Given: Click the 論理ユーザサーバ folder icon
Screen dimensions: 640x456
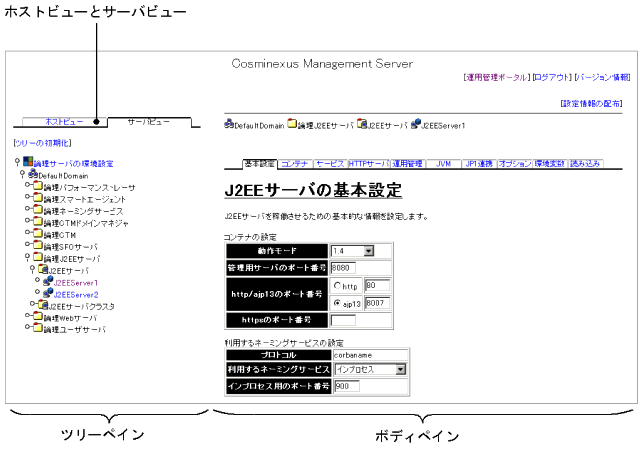Looking at the screenshot, I should (x=38, y=327).
